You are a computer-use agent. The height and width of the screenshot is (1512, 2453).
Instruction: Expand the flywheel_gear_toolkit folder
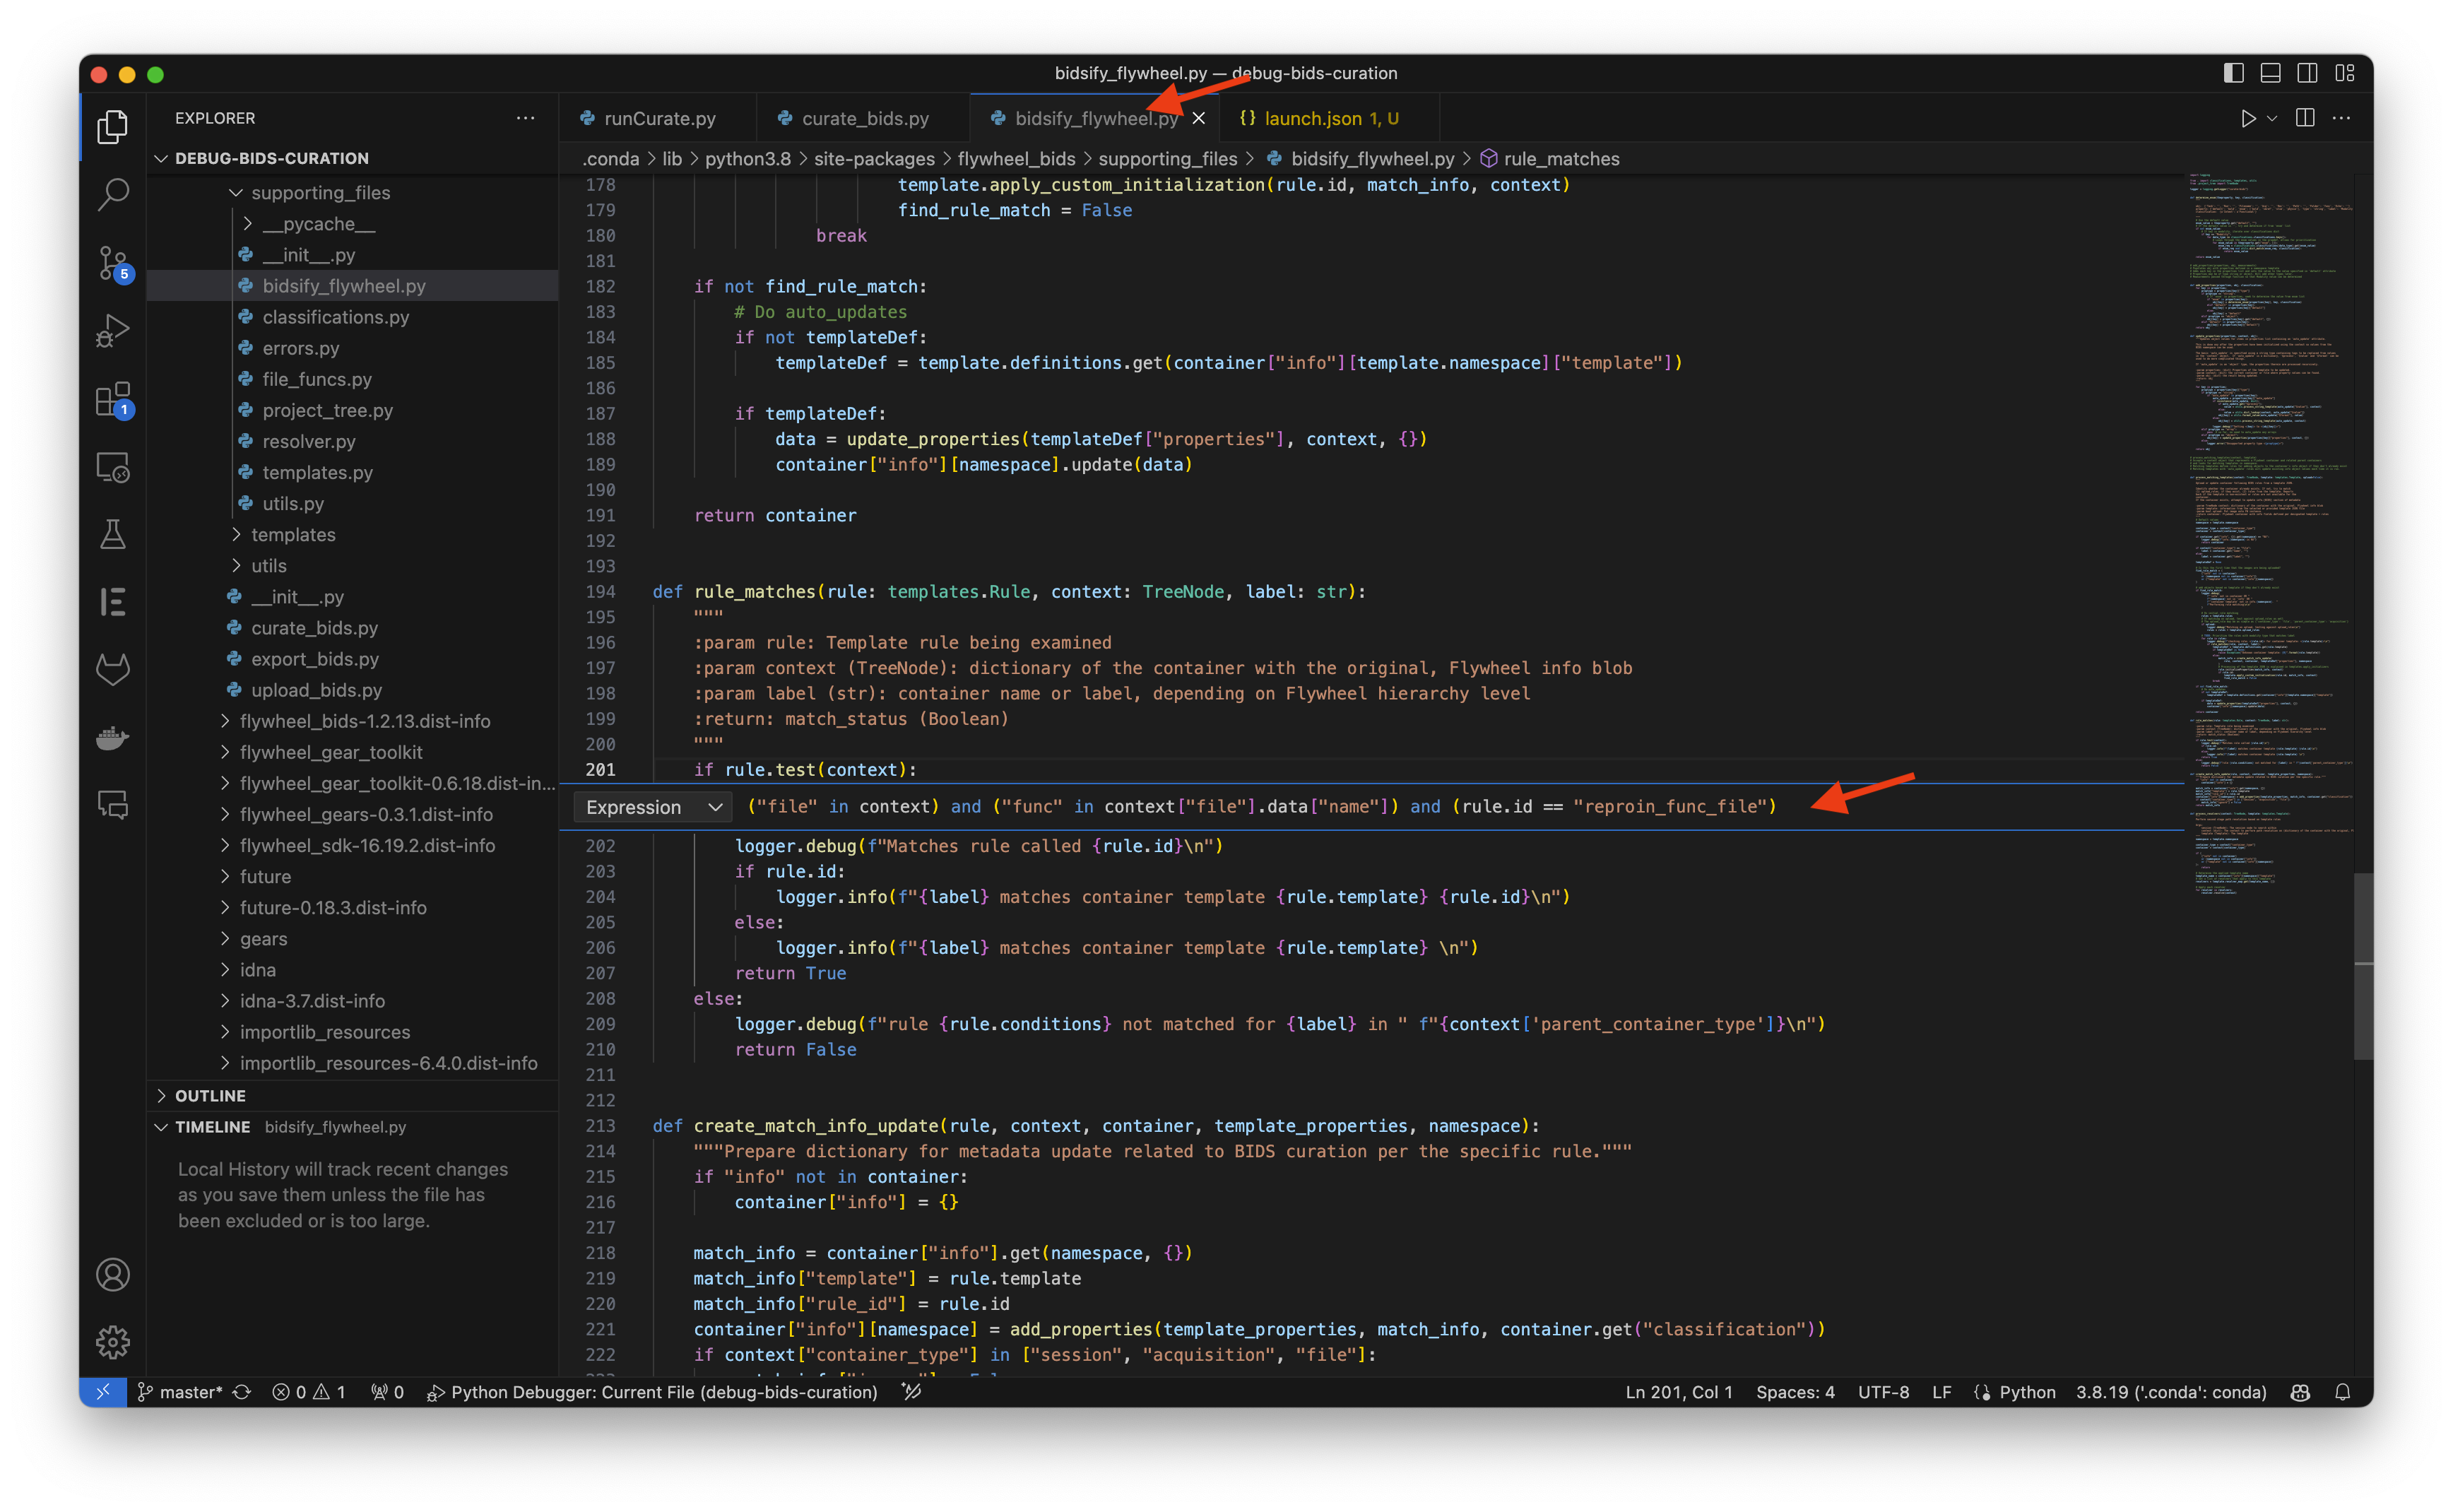[x=225, y=752]
